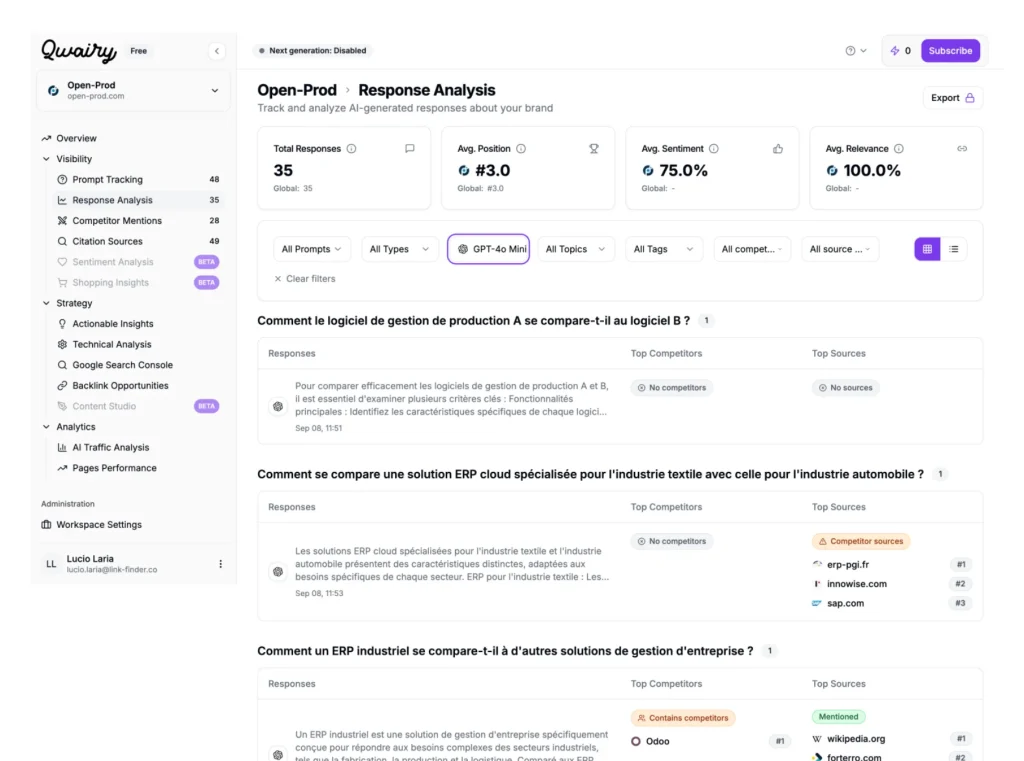Open the All Types filter dropdown
Viewport: 1024px width, 761px height.
tap(399, 249)
